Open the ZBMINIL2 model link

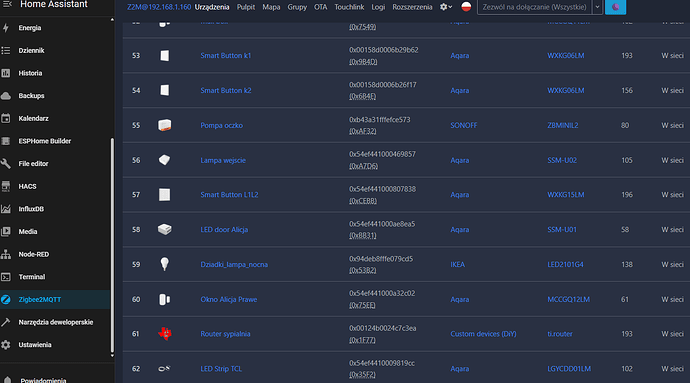pos(562,125)
